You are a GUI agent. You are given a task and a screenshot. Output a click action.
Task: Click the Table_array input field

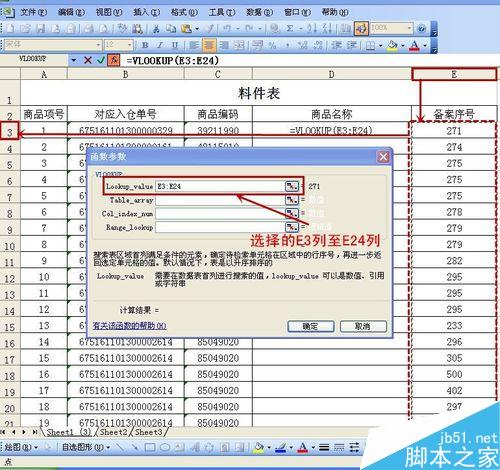[220, 200]
